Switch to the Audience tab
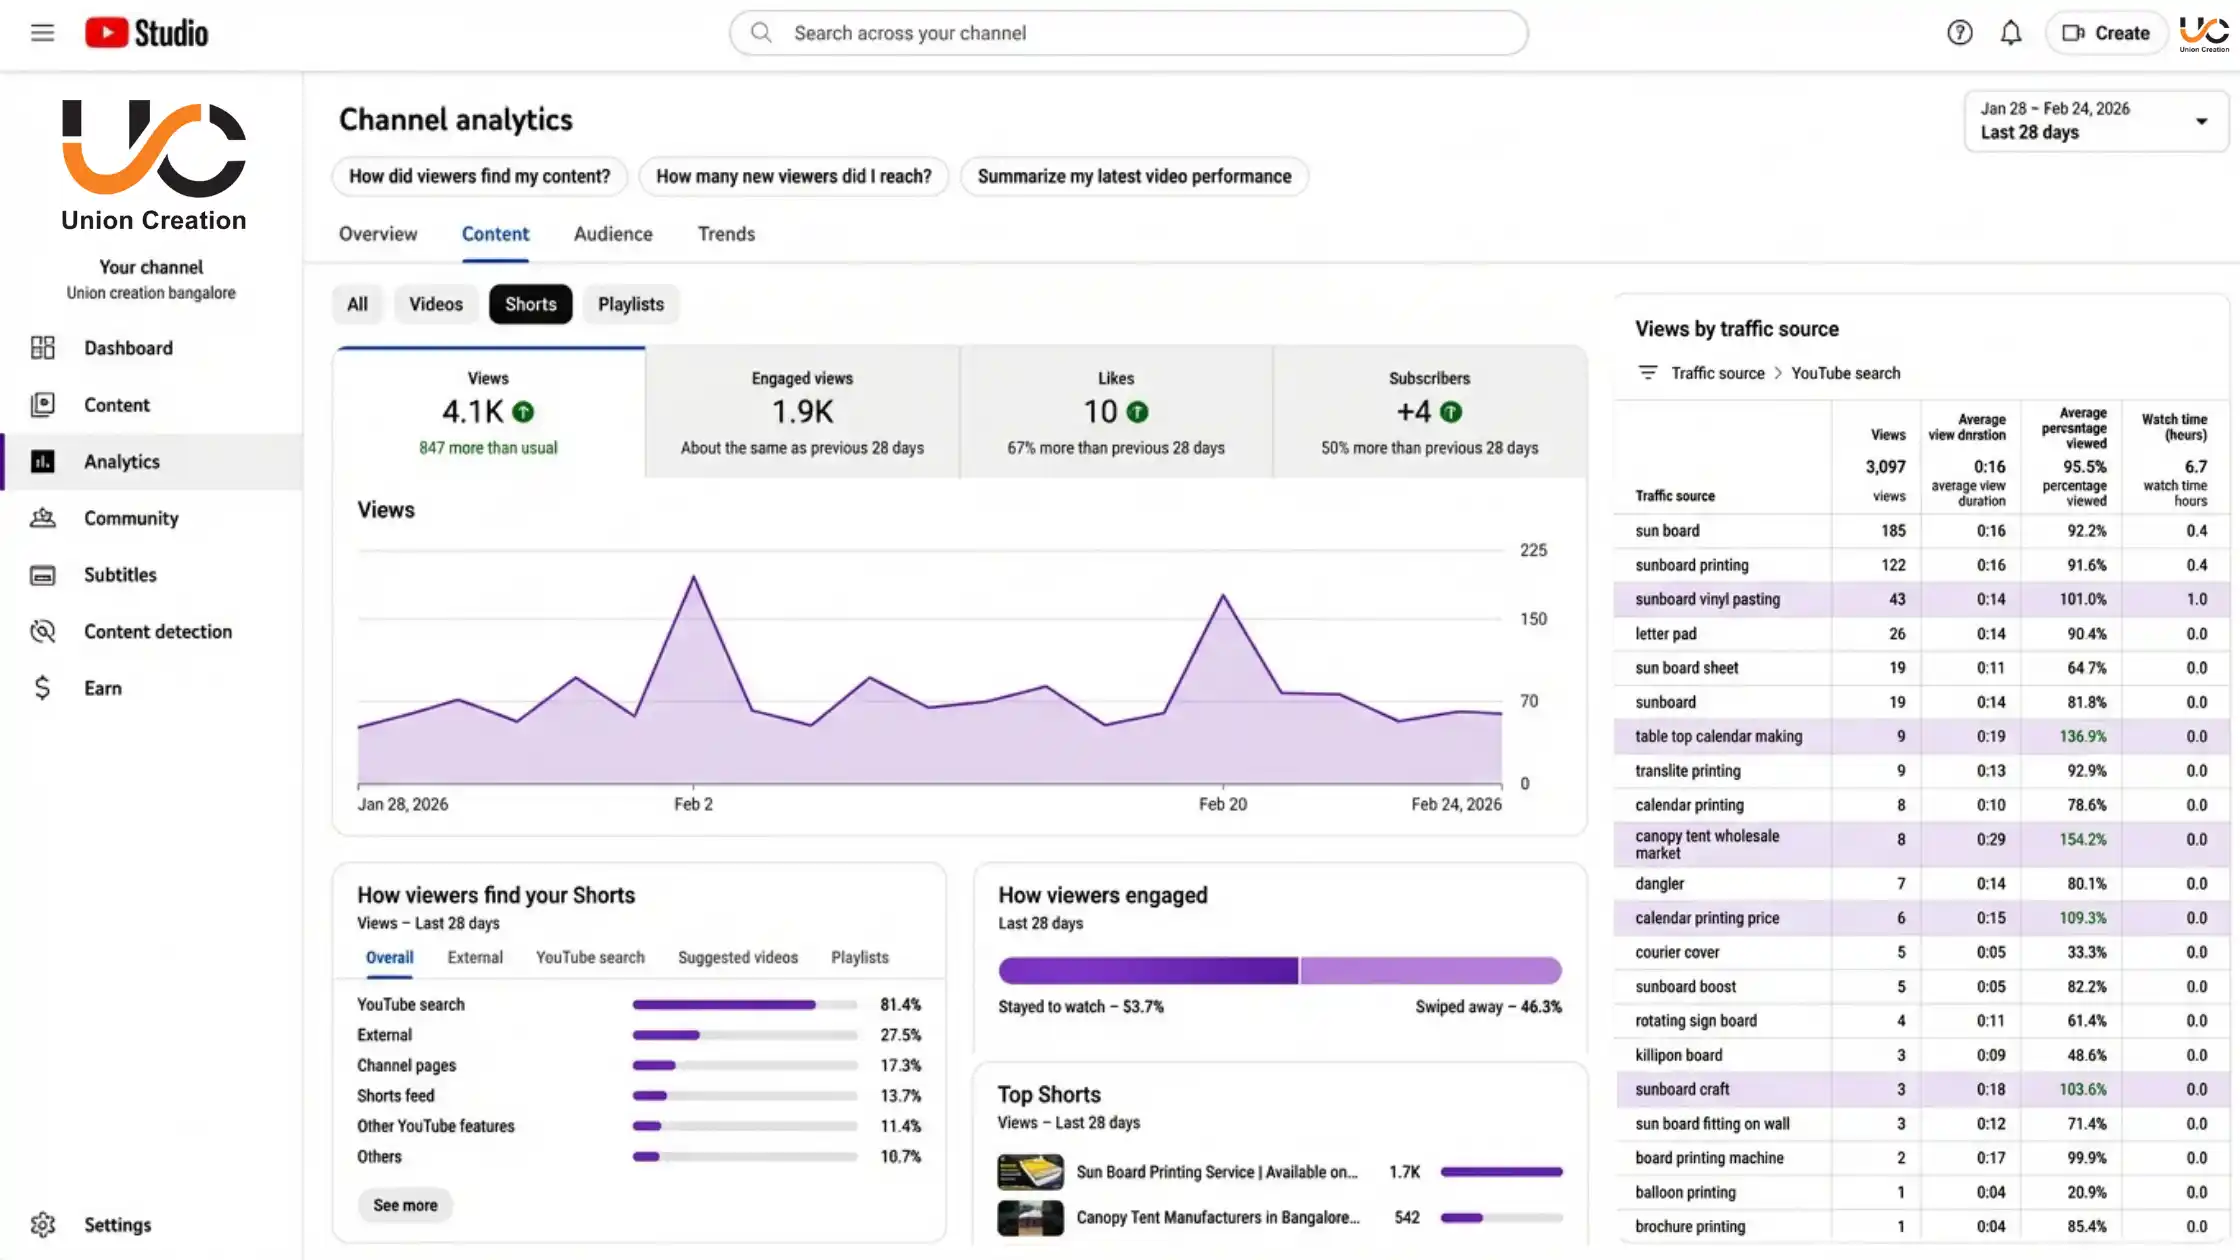The width and height of the screenshot is (2240, 1260). point(612,233)
